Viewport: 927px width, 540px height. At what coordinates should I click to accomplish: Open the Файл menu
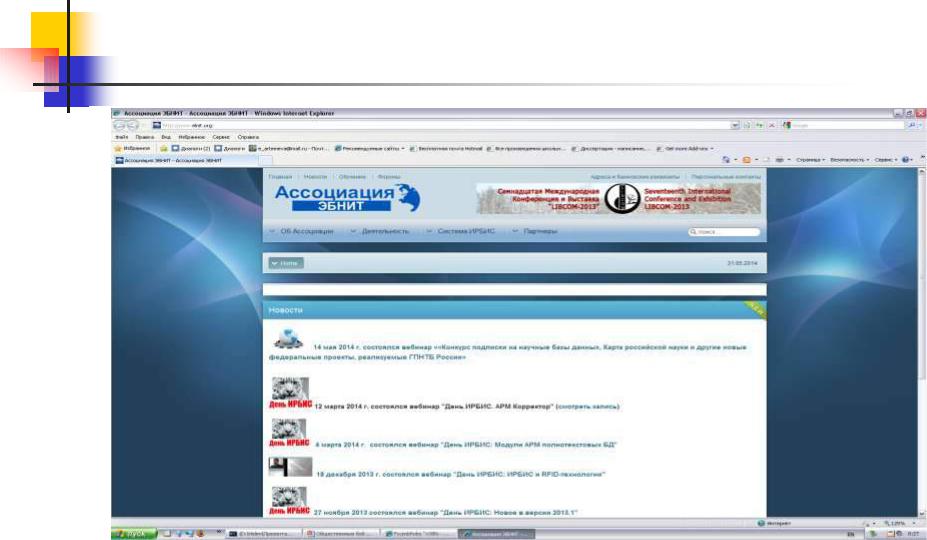(x=122, y=137)
